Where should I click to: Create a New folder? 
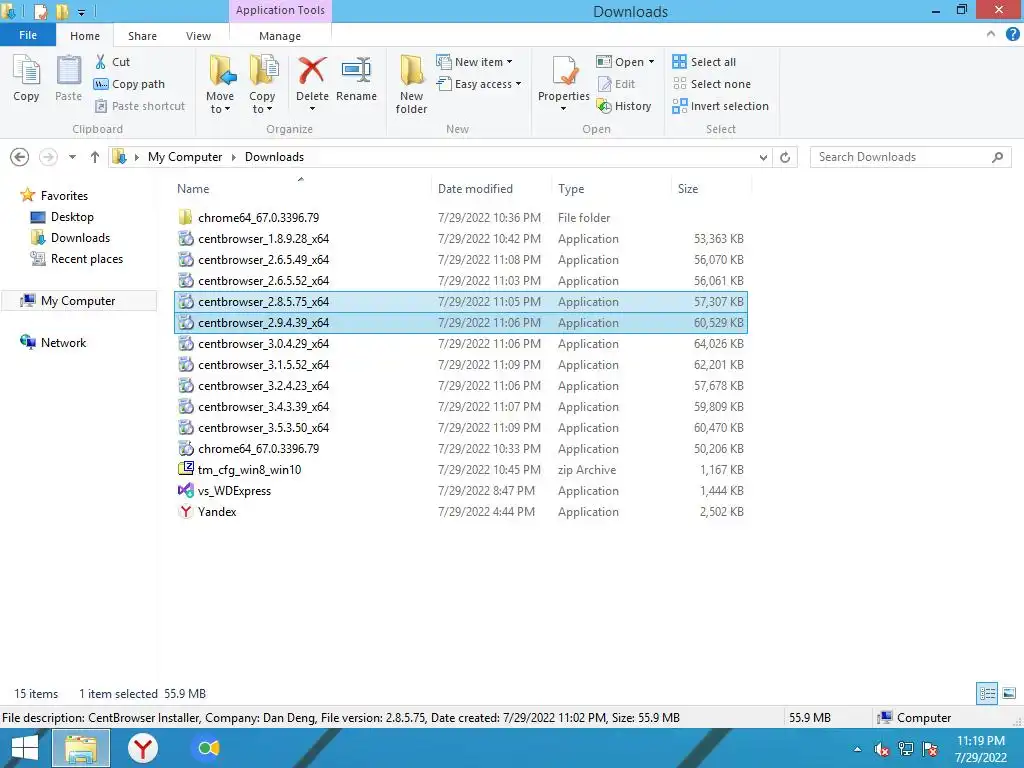coord(411,84)
